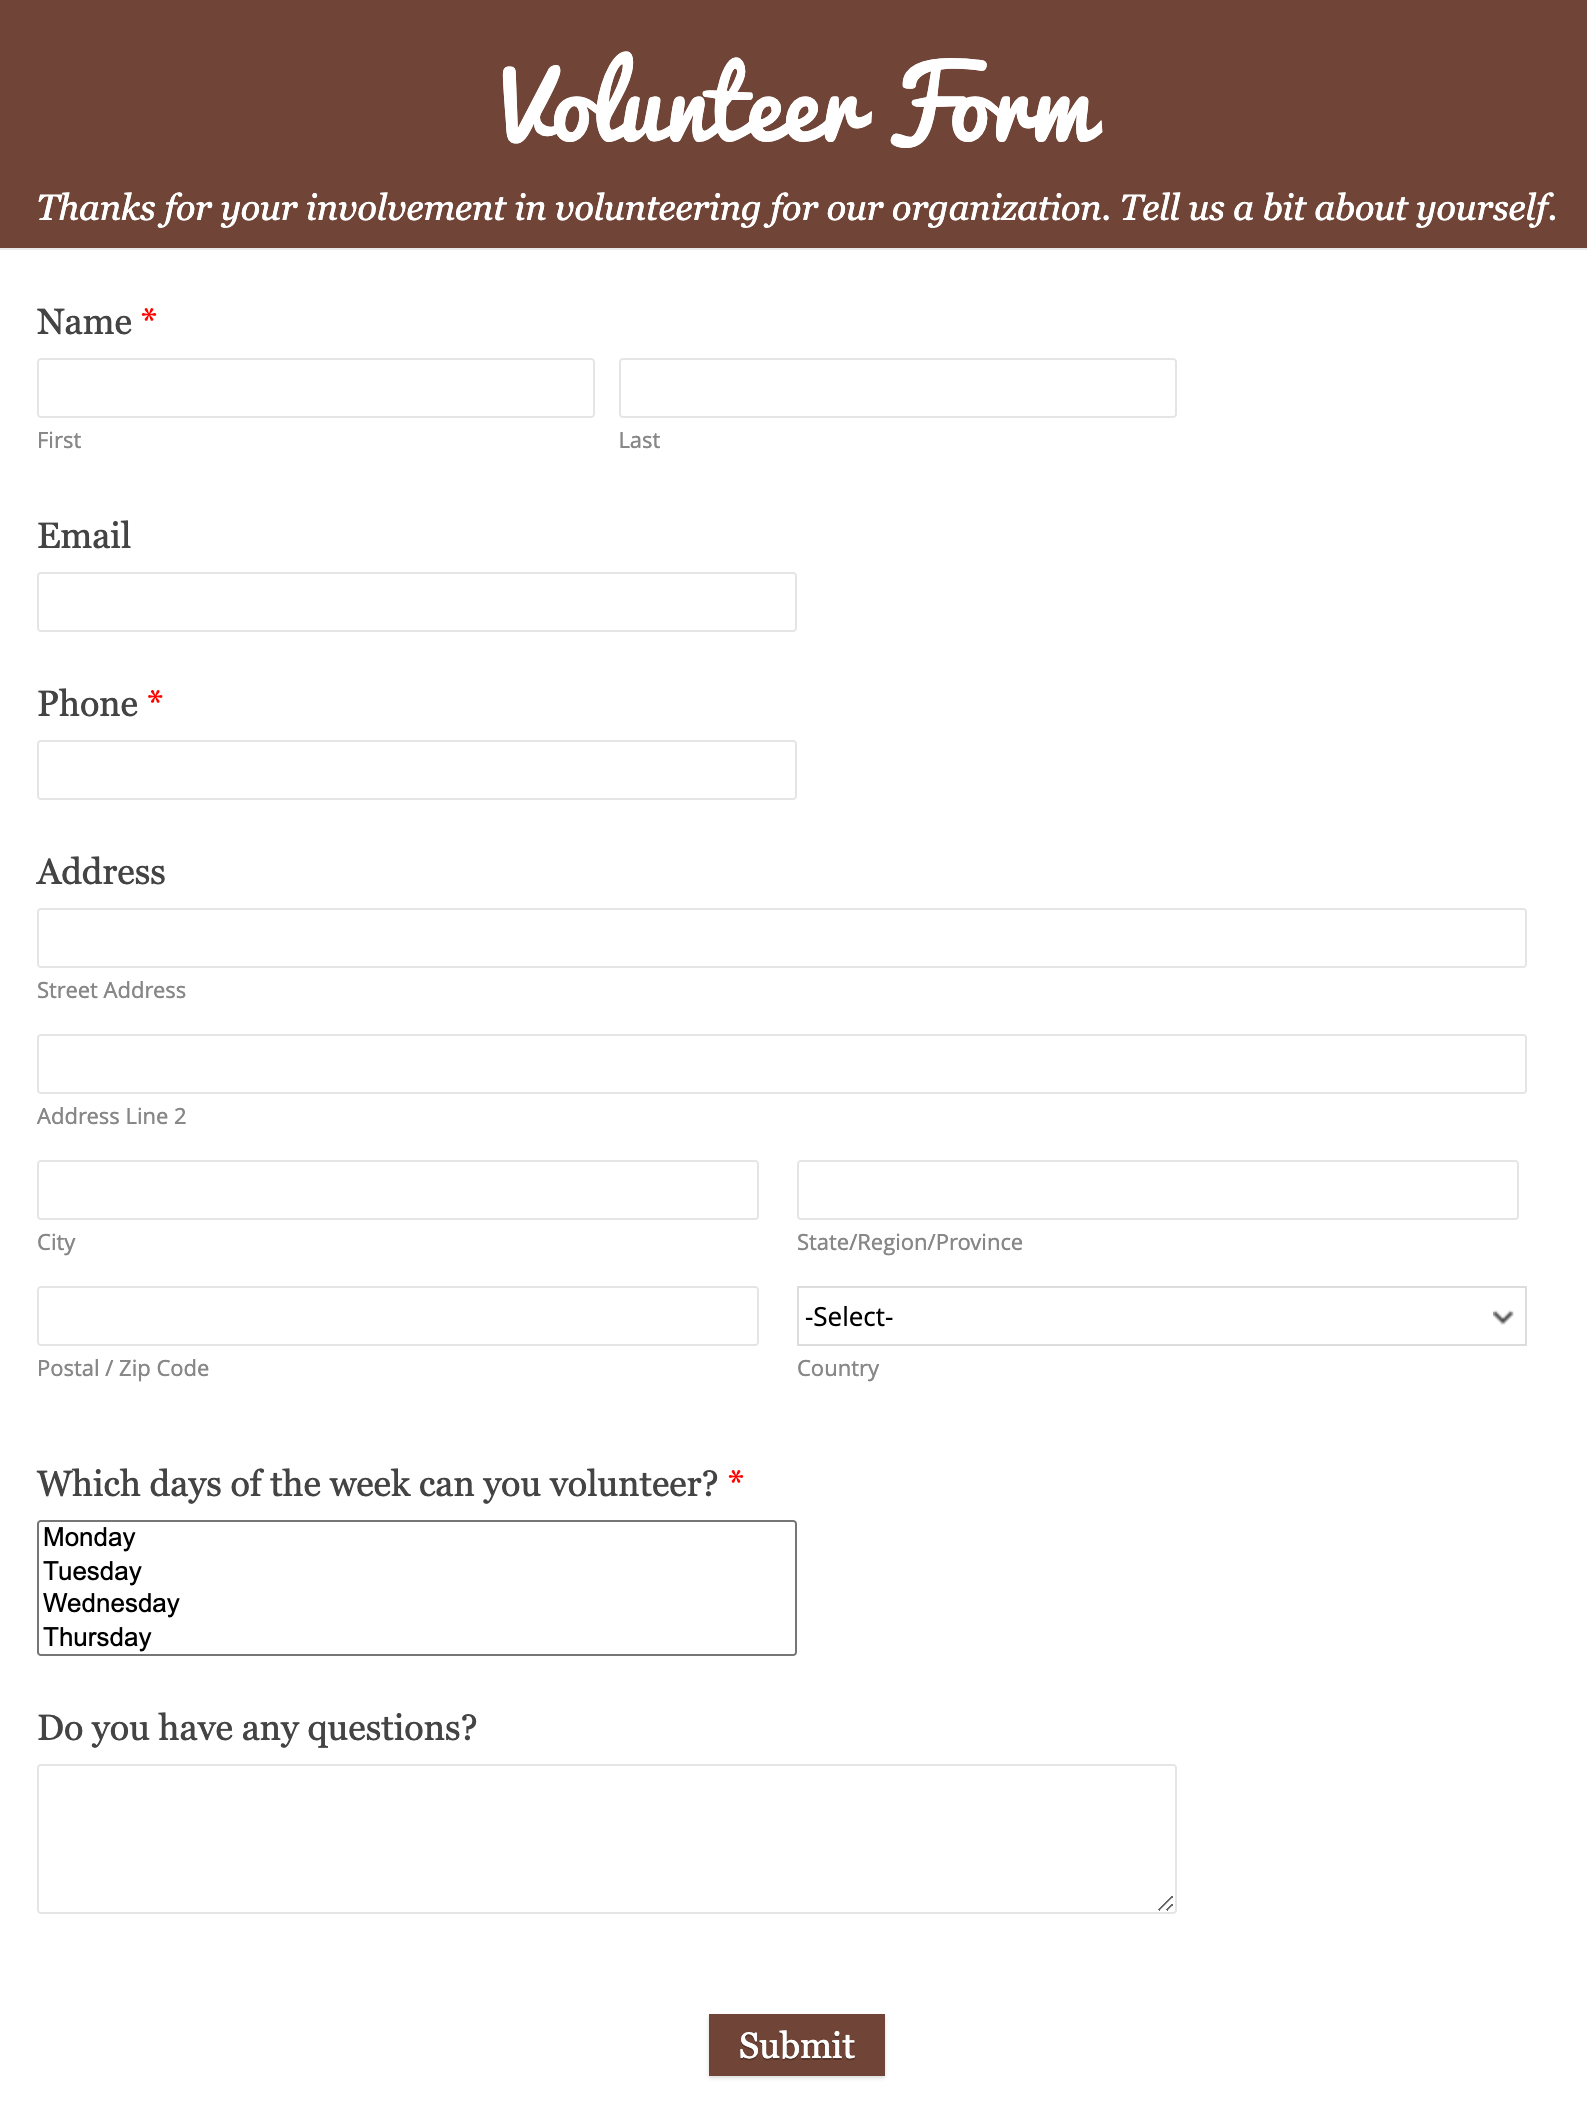This screenshot has width=1587, height=2117.
Task: Click the textarea resize handle
Action: [1165, 1903]
